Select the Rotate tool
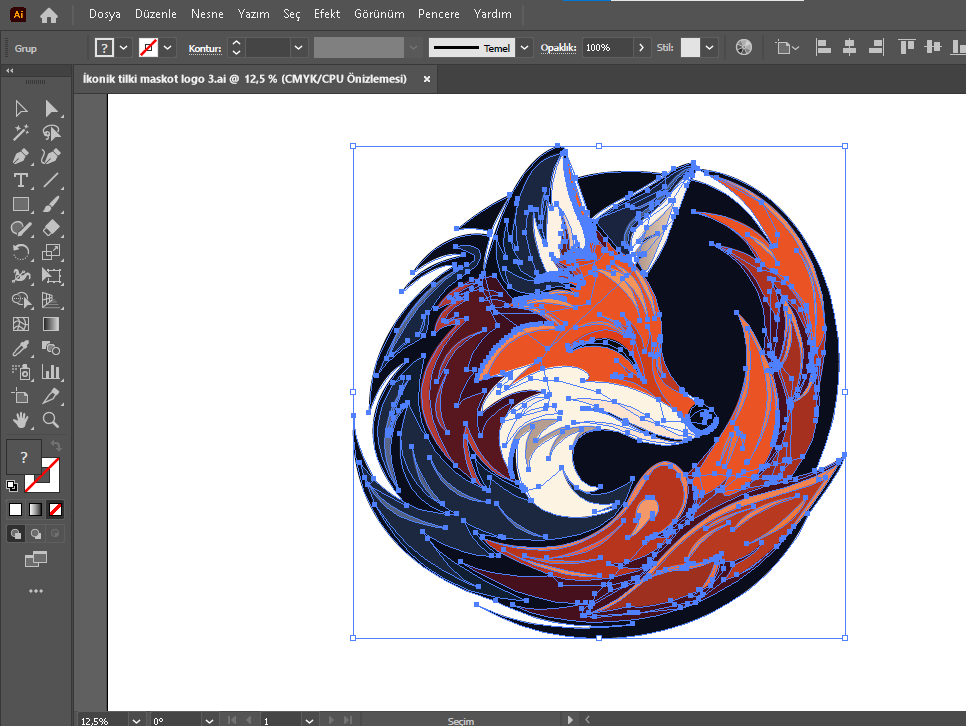Screen dimensions: 966x726 (x=21, y=252)
